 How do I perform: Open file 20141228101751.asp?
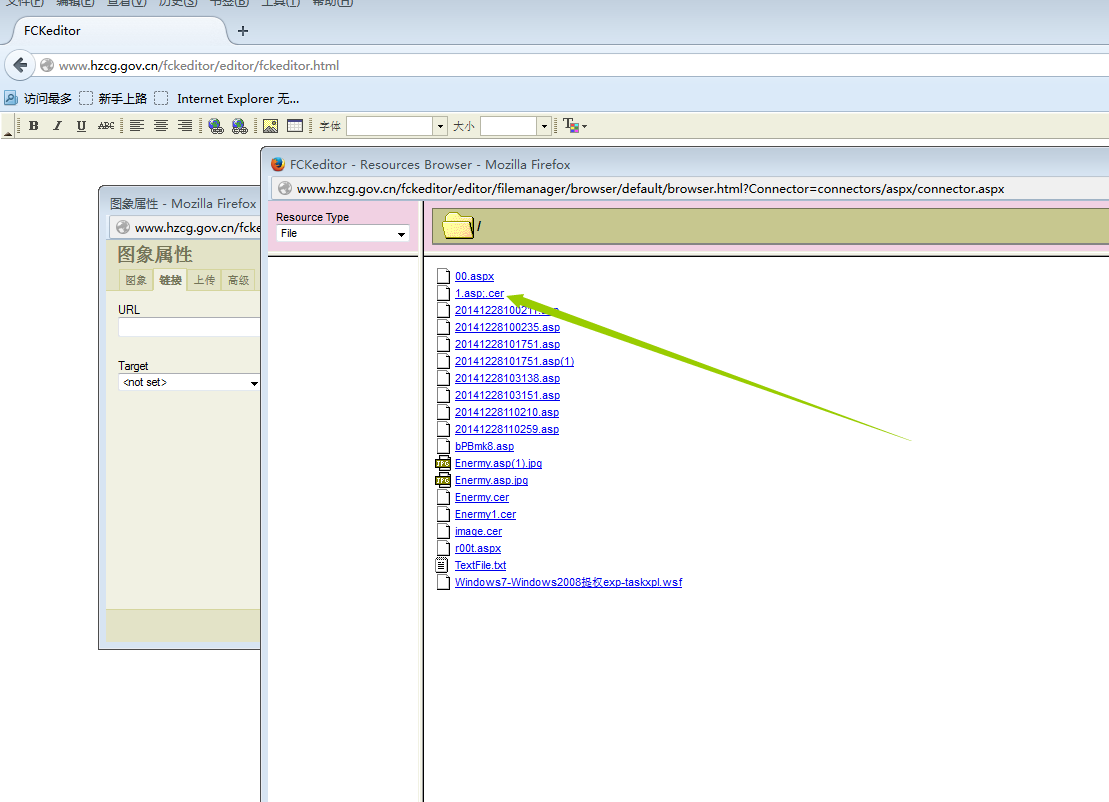[507, 344]
